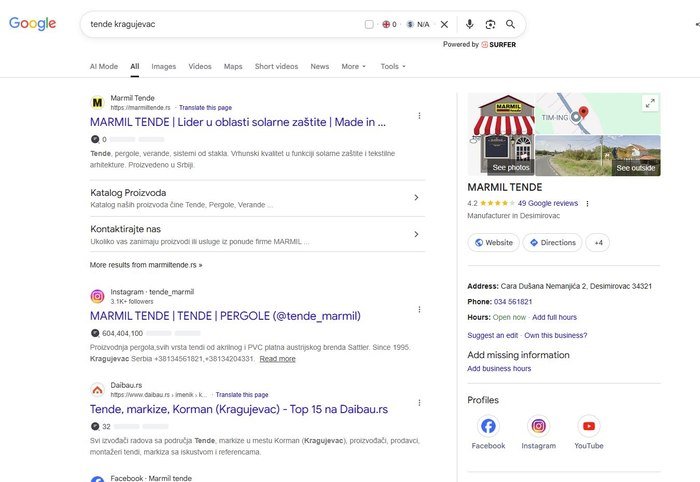Click the dollar N/A Surfer indicator
This screenshot has width=700, height=482.
(418, 24)
